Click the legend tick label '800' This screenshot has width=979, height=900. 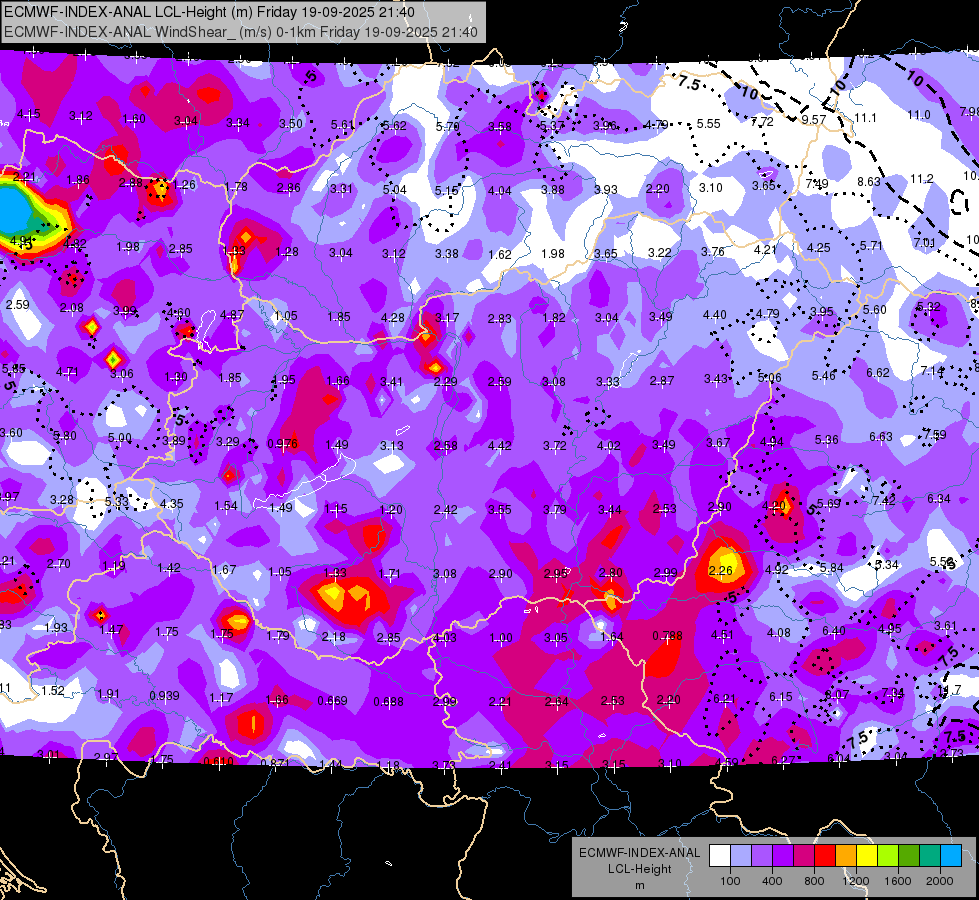coord(814,881)
